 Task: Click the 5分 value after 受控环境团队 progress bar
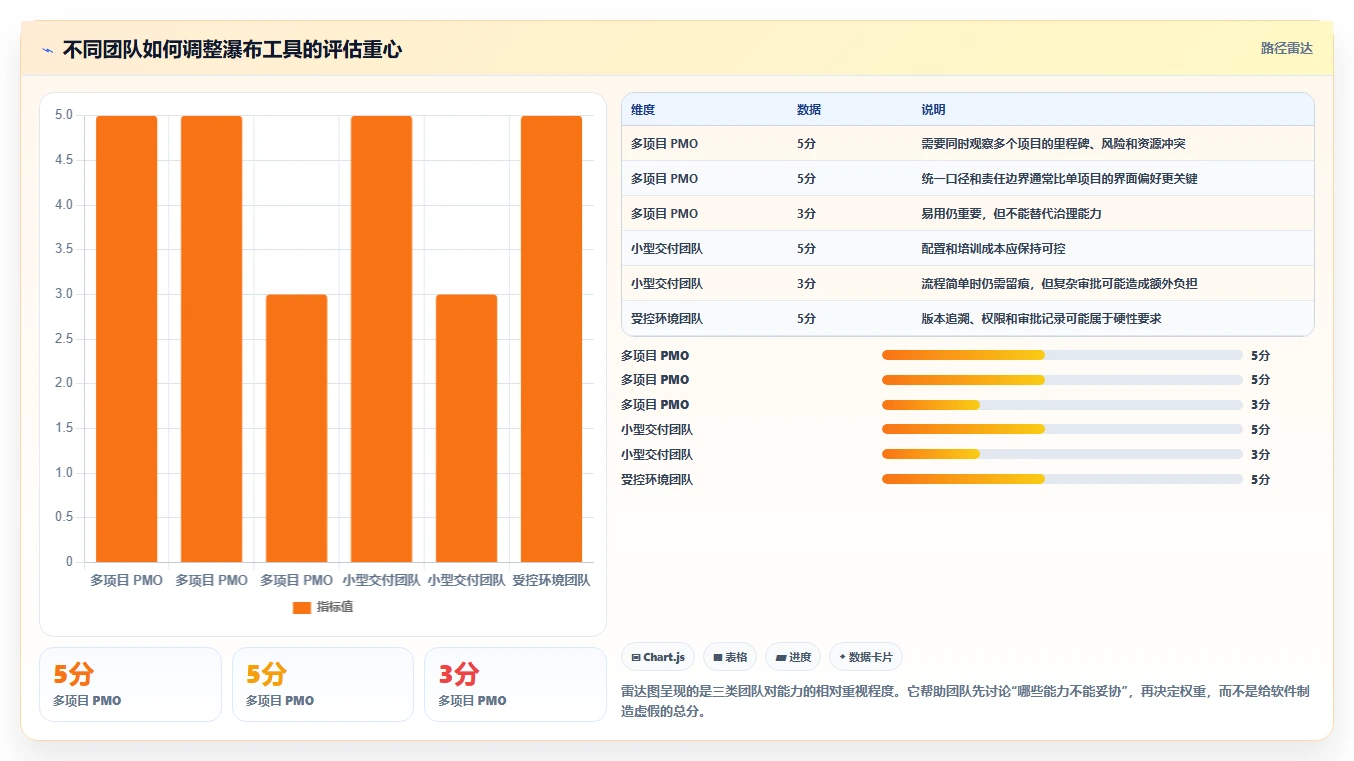(1260, 480)
